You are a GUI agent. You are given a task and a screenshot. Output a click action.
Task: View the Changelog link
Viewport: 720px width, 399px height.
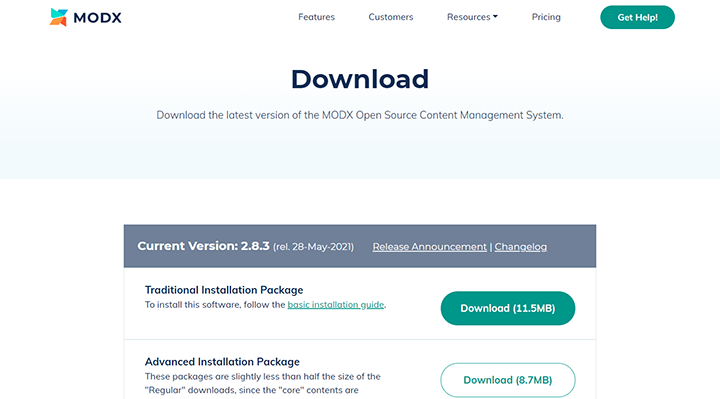(x=521, y=247)
